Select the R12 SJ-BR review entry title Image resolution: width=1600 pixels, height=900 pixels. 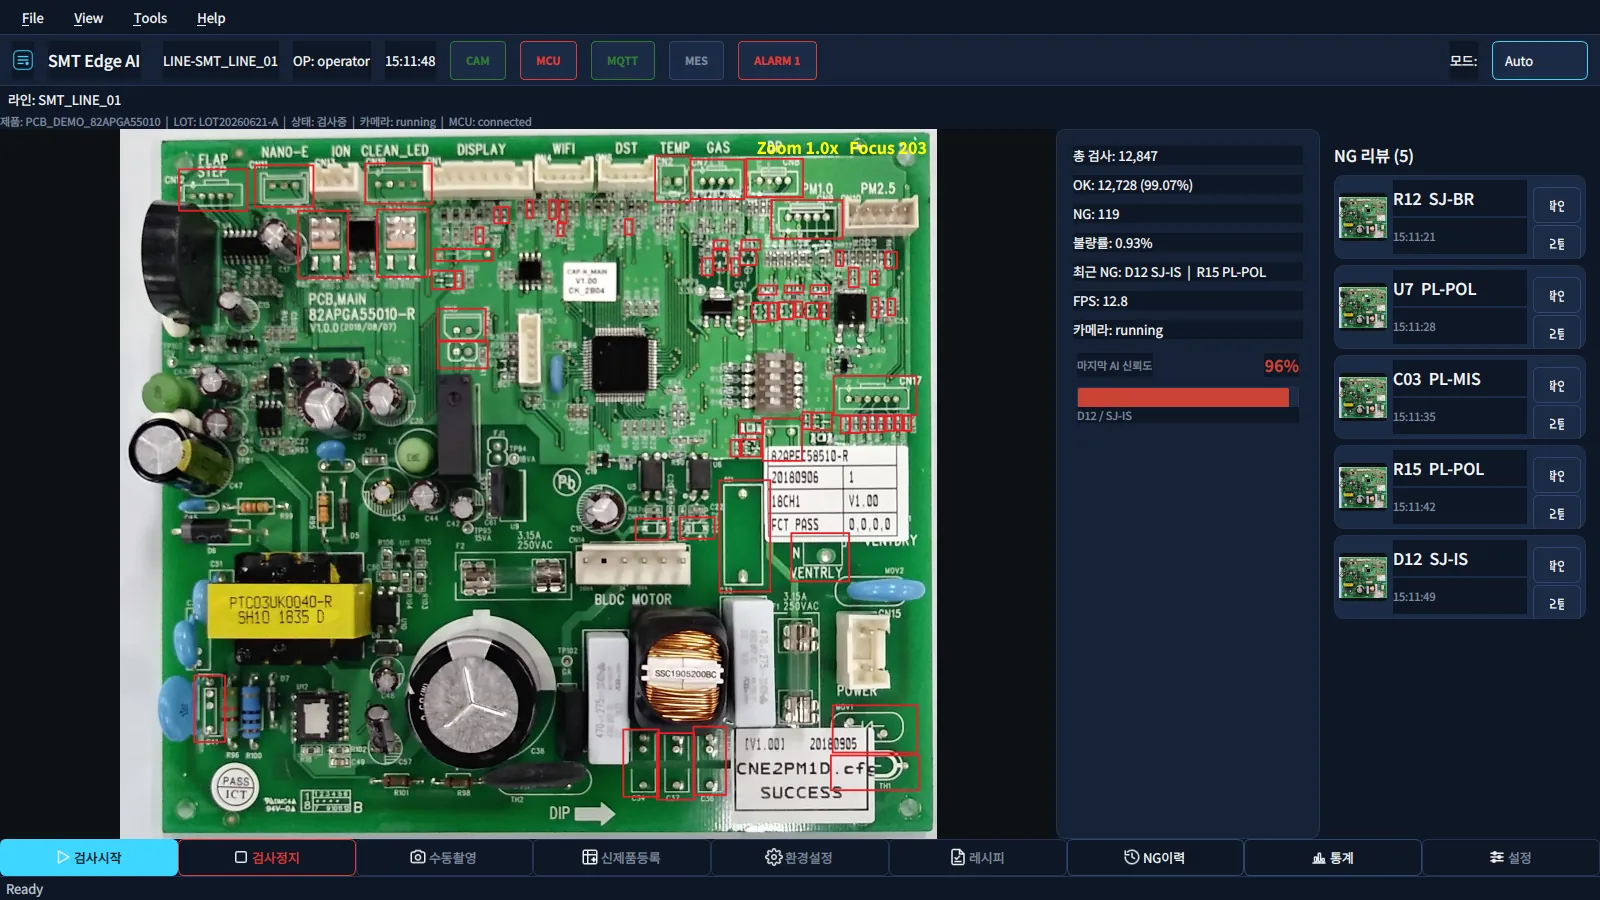(1433, 199)
